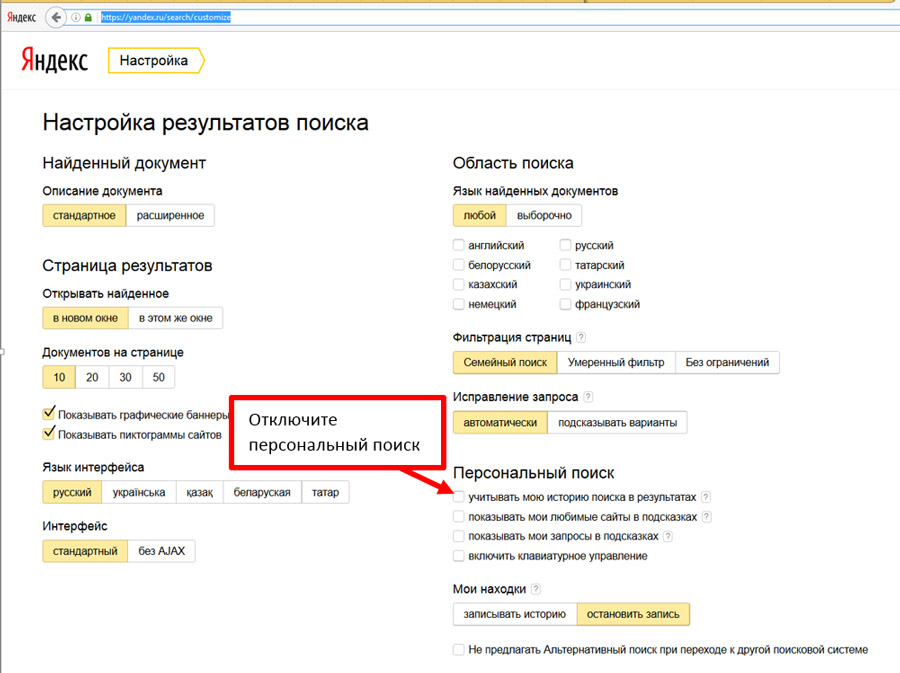Screen dimensions: 900x673
Task: Open help for Исправление запроса
Action: pos(588,396)
